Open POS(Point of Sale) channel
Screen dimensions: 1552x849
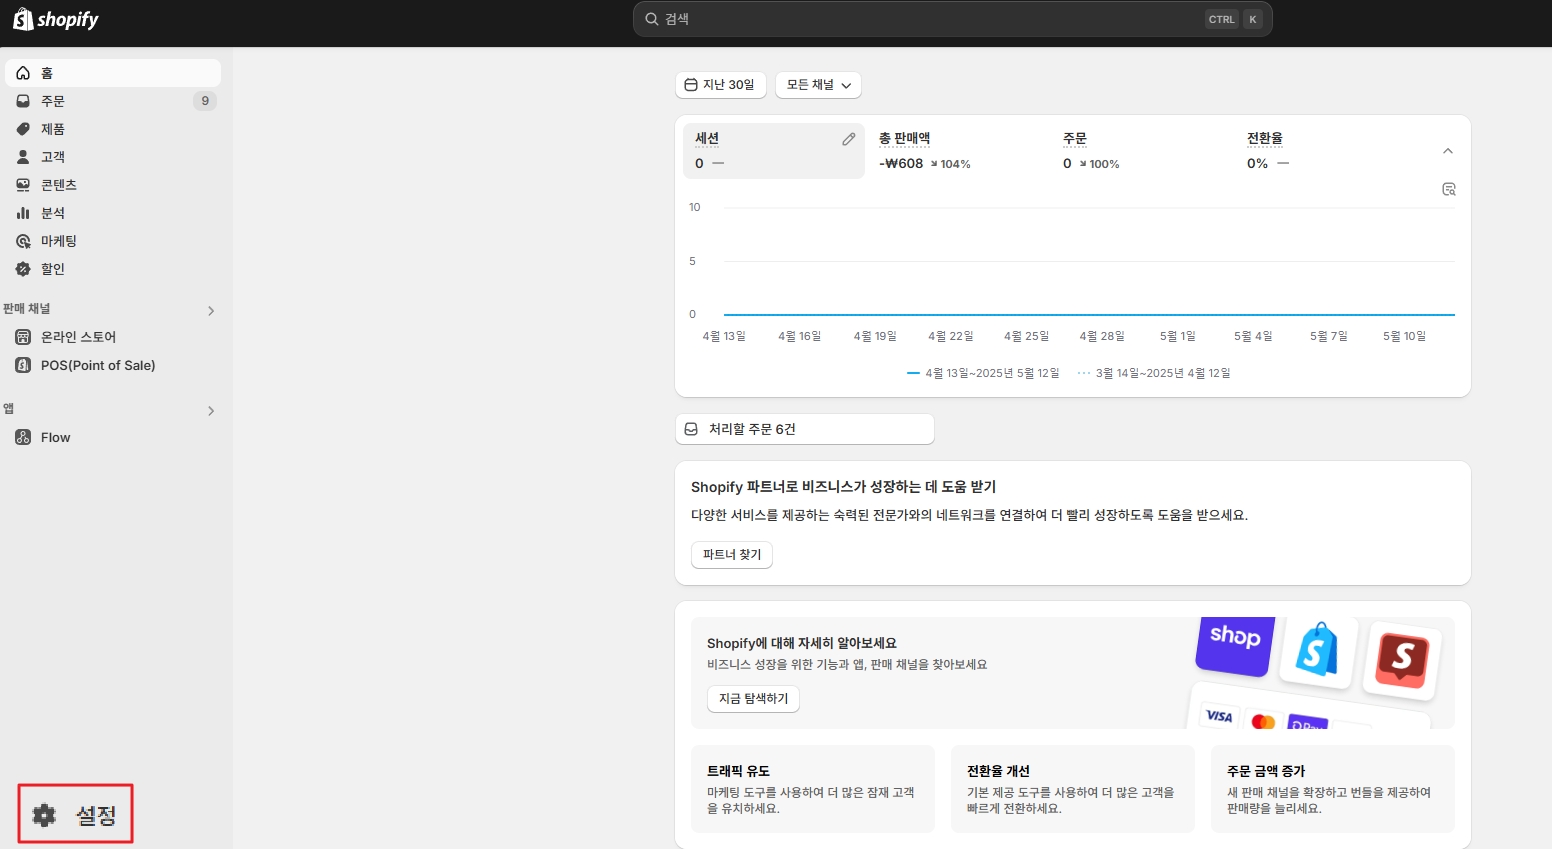(x=97, y=365)
